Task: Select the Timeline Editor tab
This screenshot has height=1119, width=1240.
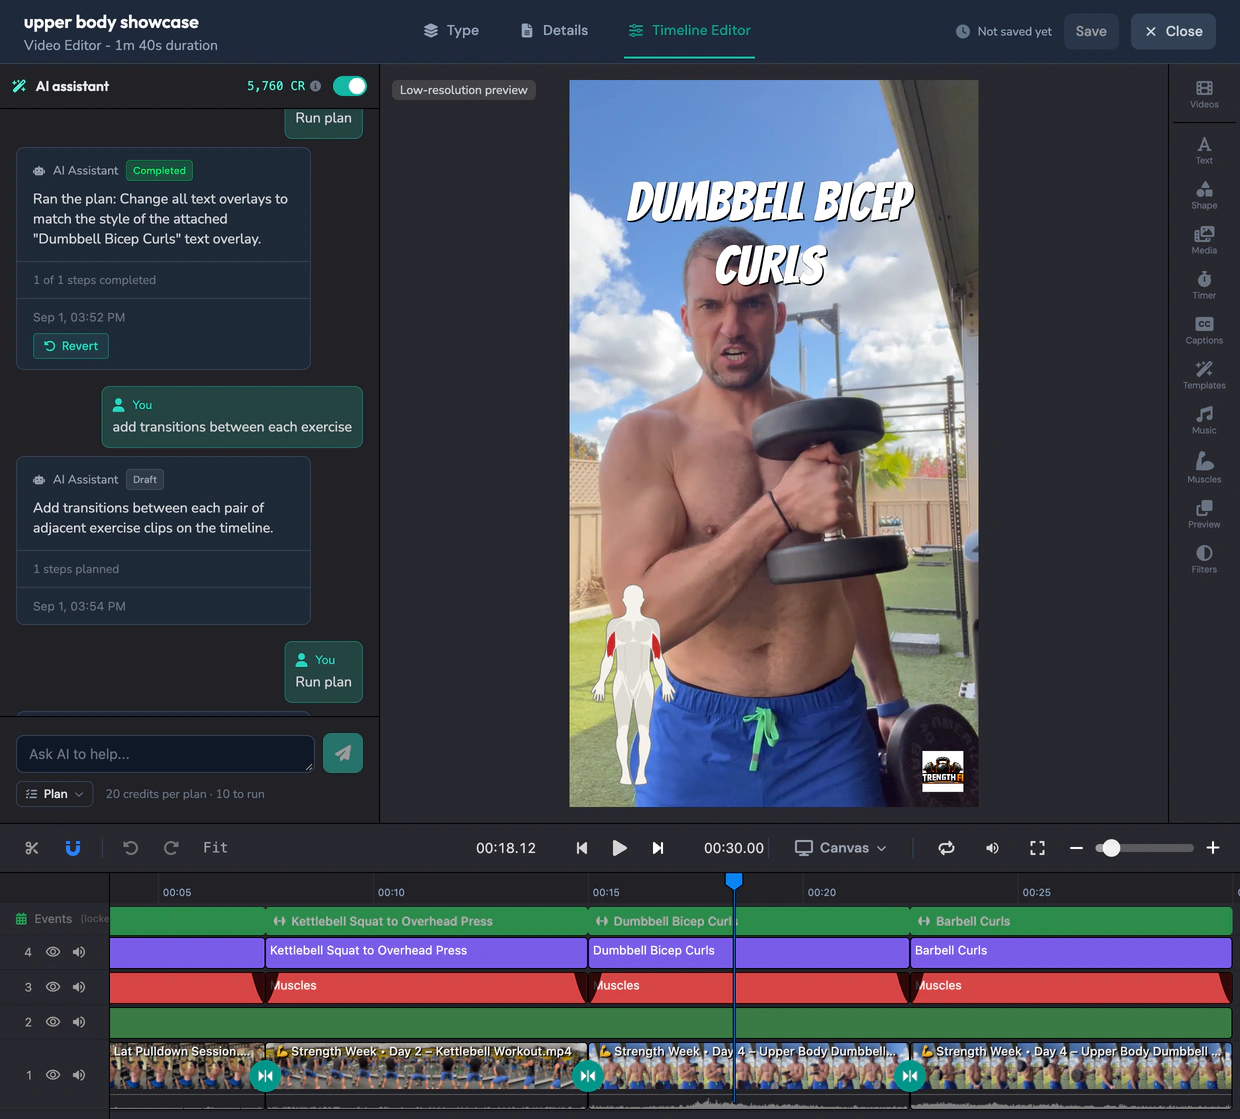Action: tap(690, 31)
